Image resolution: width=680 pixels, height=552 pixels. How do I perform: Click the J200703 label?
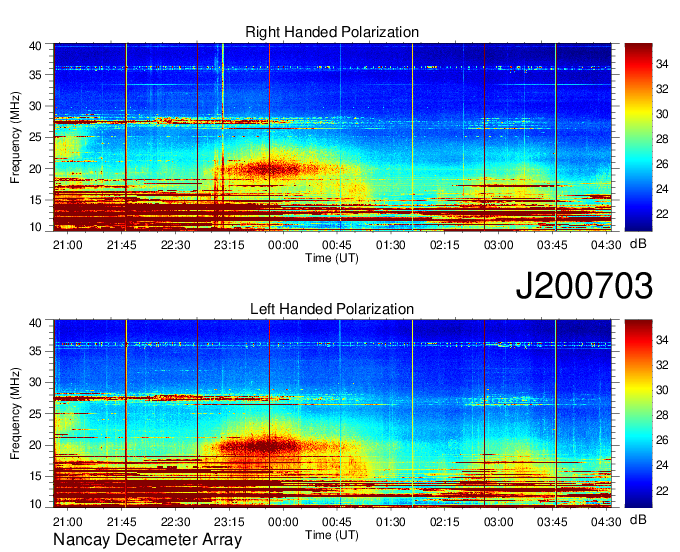pyautogui.click(x=584, y=286)
